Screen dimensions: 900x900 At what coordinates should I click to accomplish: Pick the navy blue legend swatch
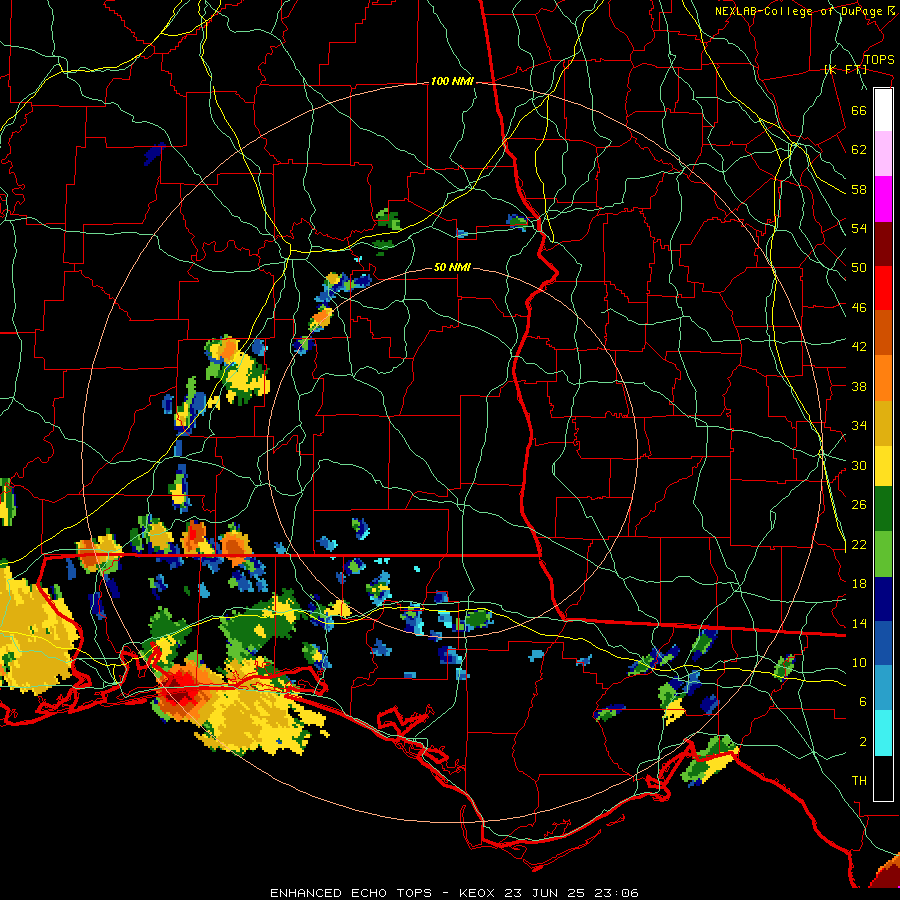tap(883, 599)
